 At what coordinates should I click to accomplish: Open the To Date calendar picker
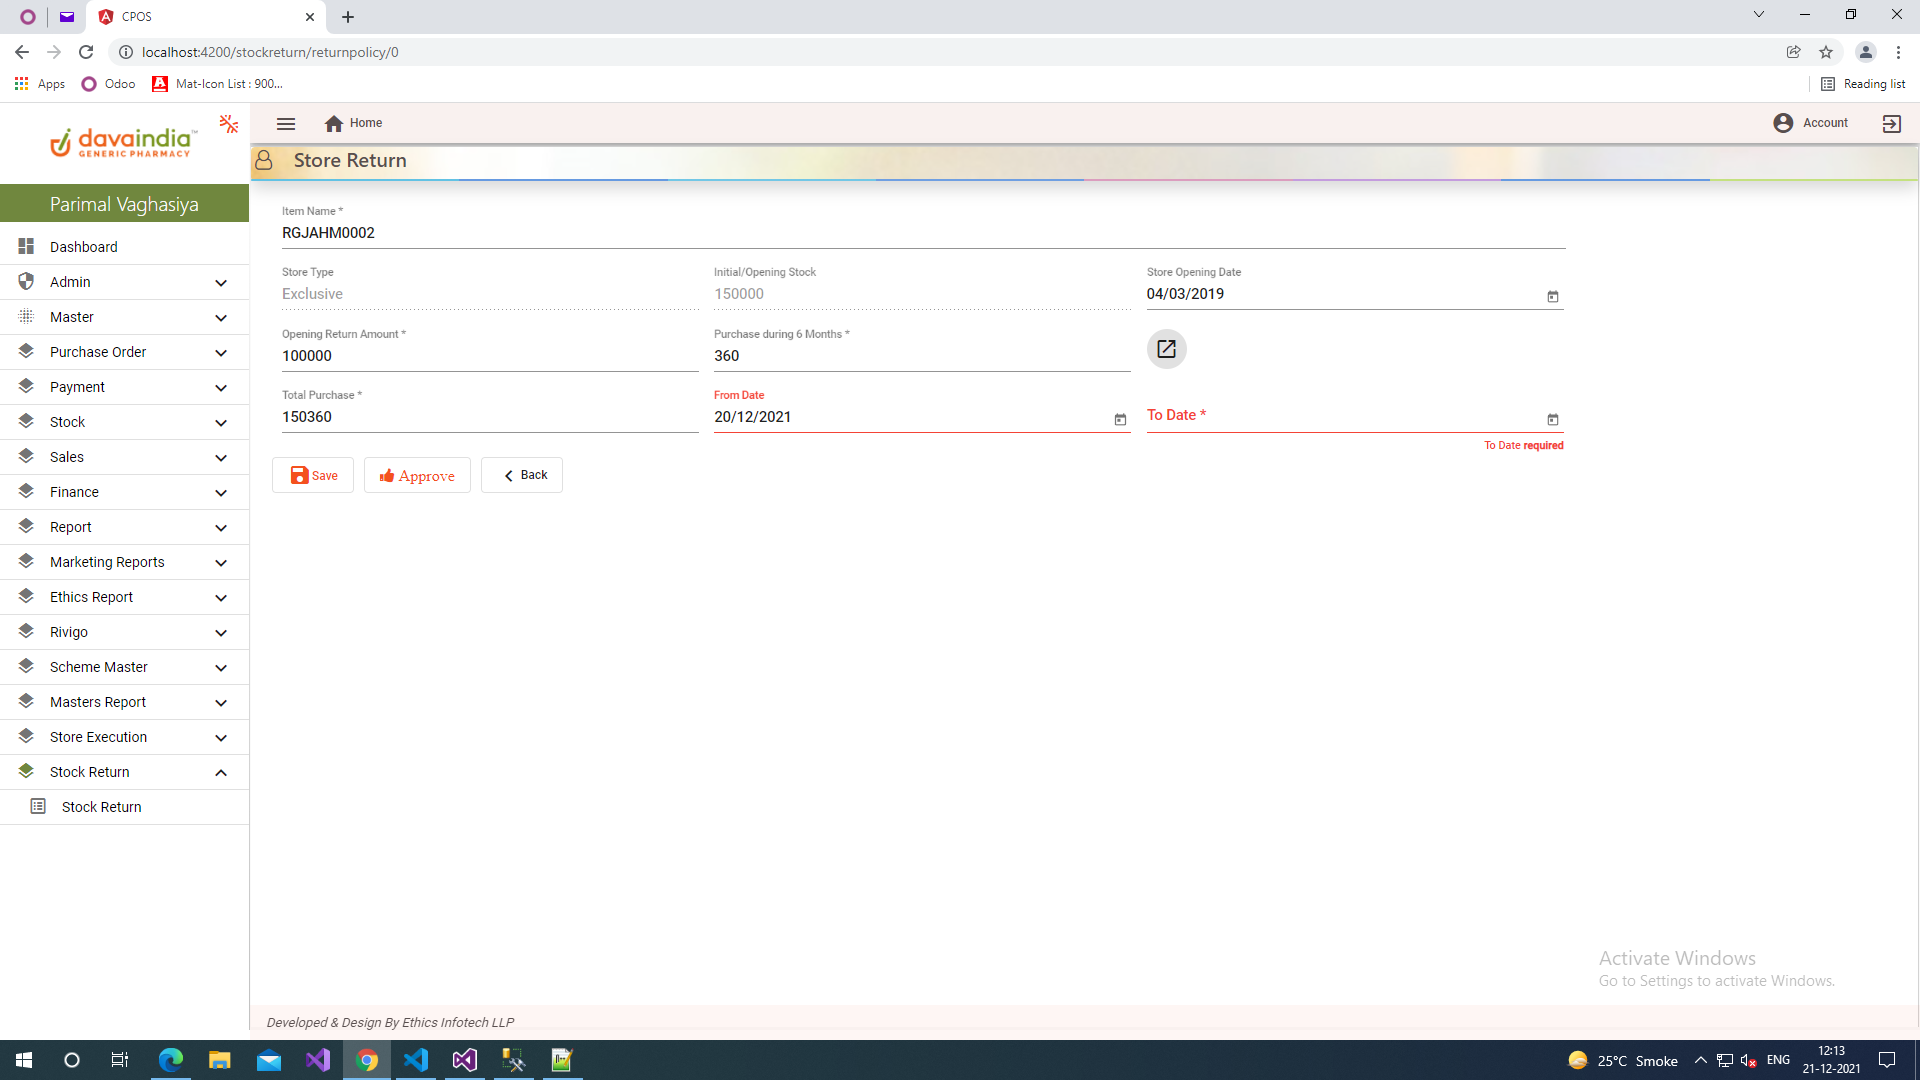(1553, 419)
